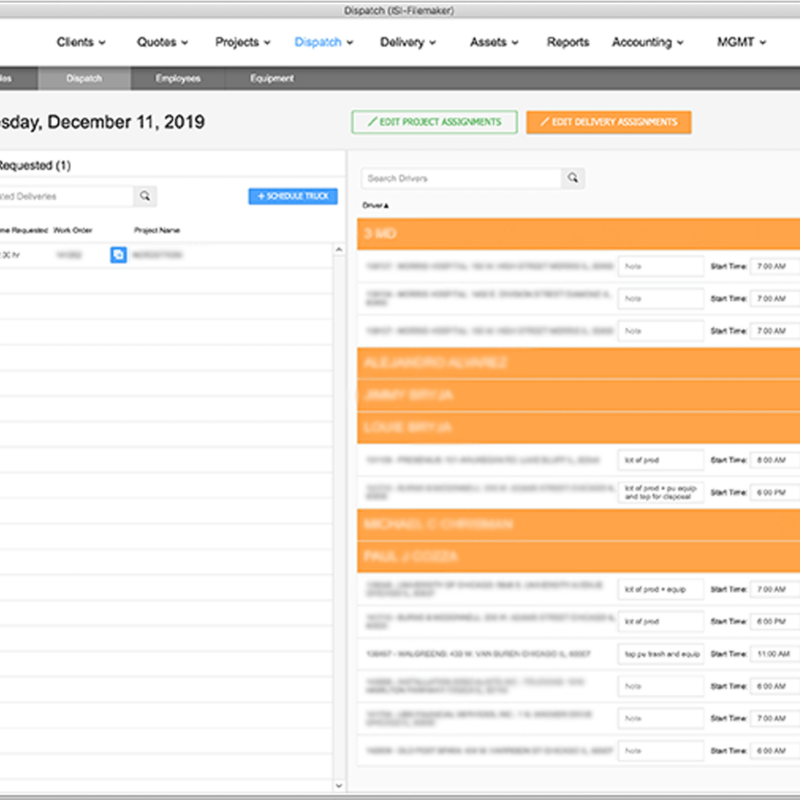Click the Search Drivers input field
This screenshot has width=800, height=800.
pyautogui.click(x=461, y=178)
